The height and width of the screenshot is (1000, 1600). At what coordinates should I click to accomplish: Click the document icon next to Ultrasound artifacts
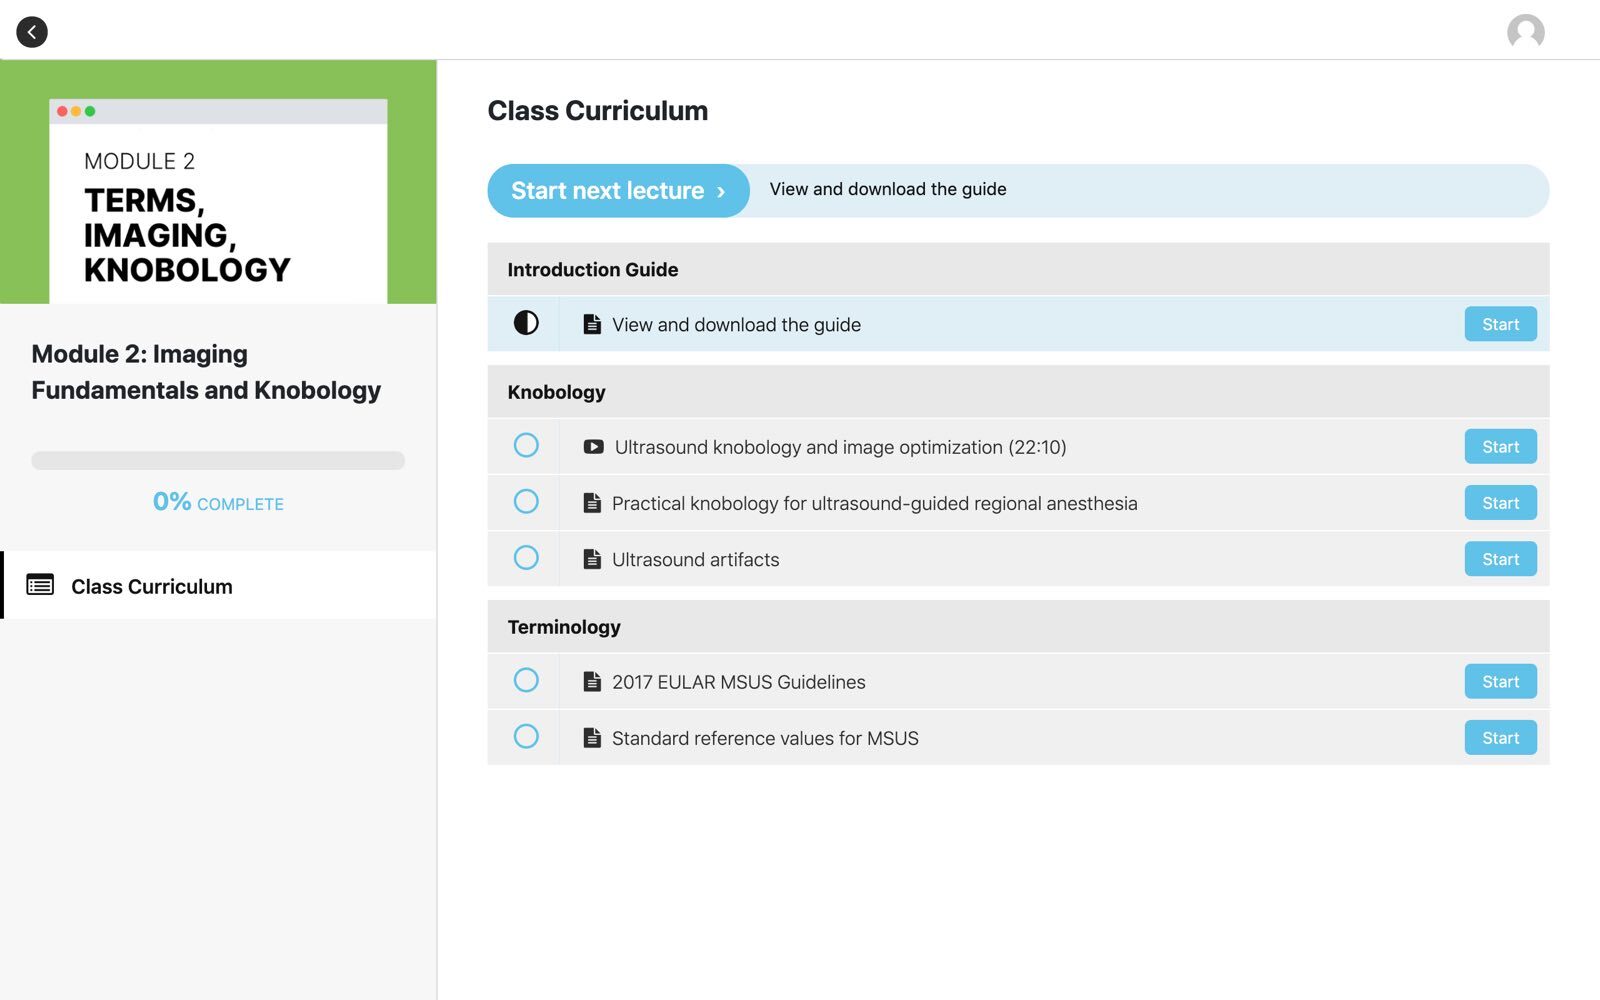(x=591, y=559)
